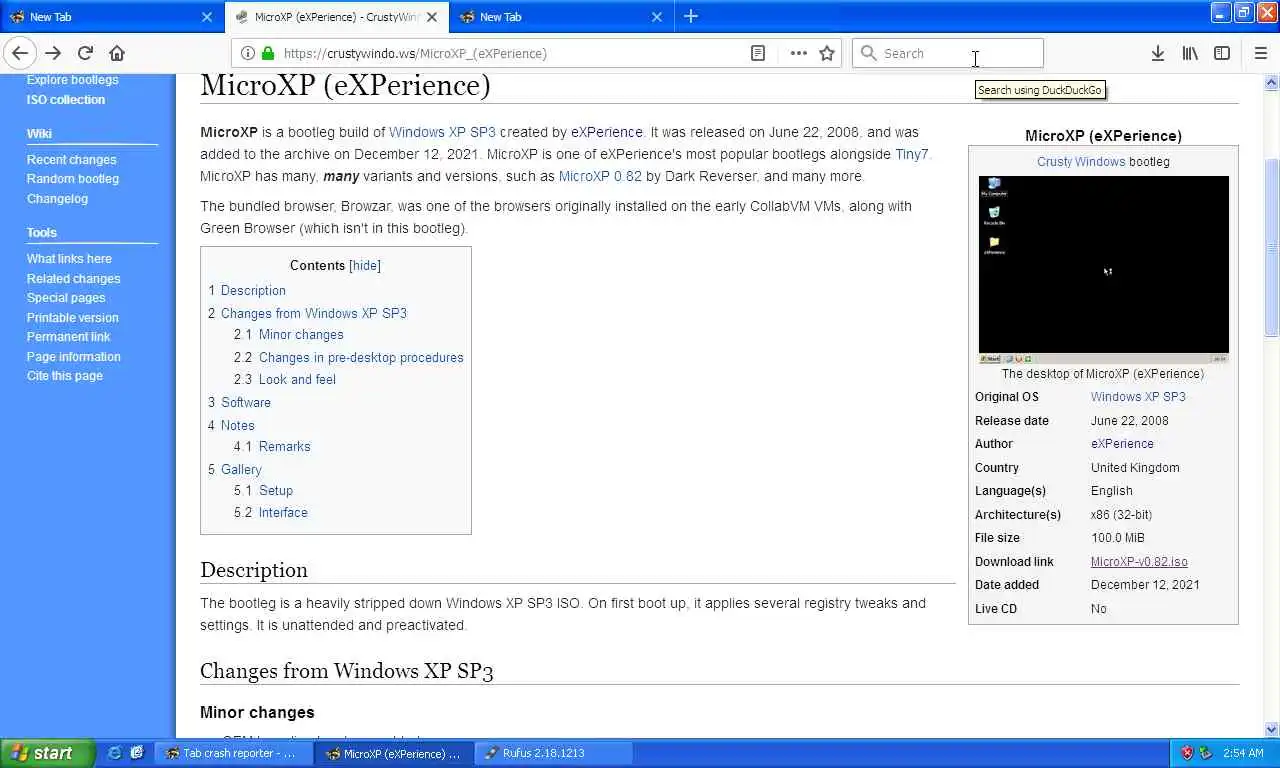Screen dimensions: 1280x768
Task: Open the MicroXP desktop screenshot thumbnail
Action: click(1103, 270)
